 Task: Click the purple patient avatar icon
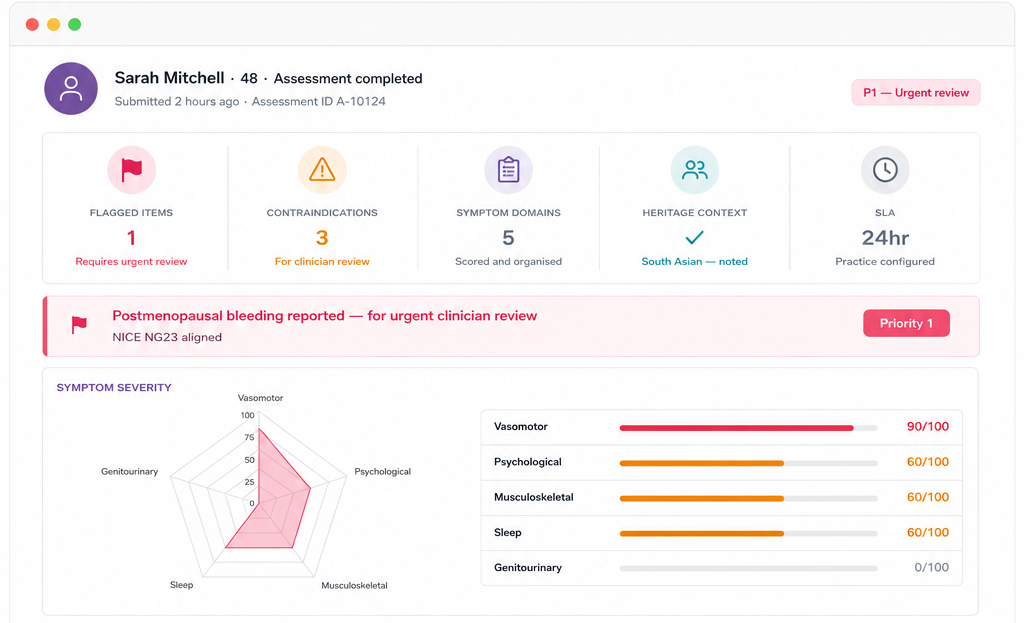[71, 88]
